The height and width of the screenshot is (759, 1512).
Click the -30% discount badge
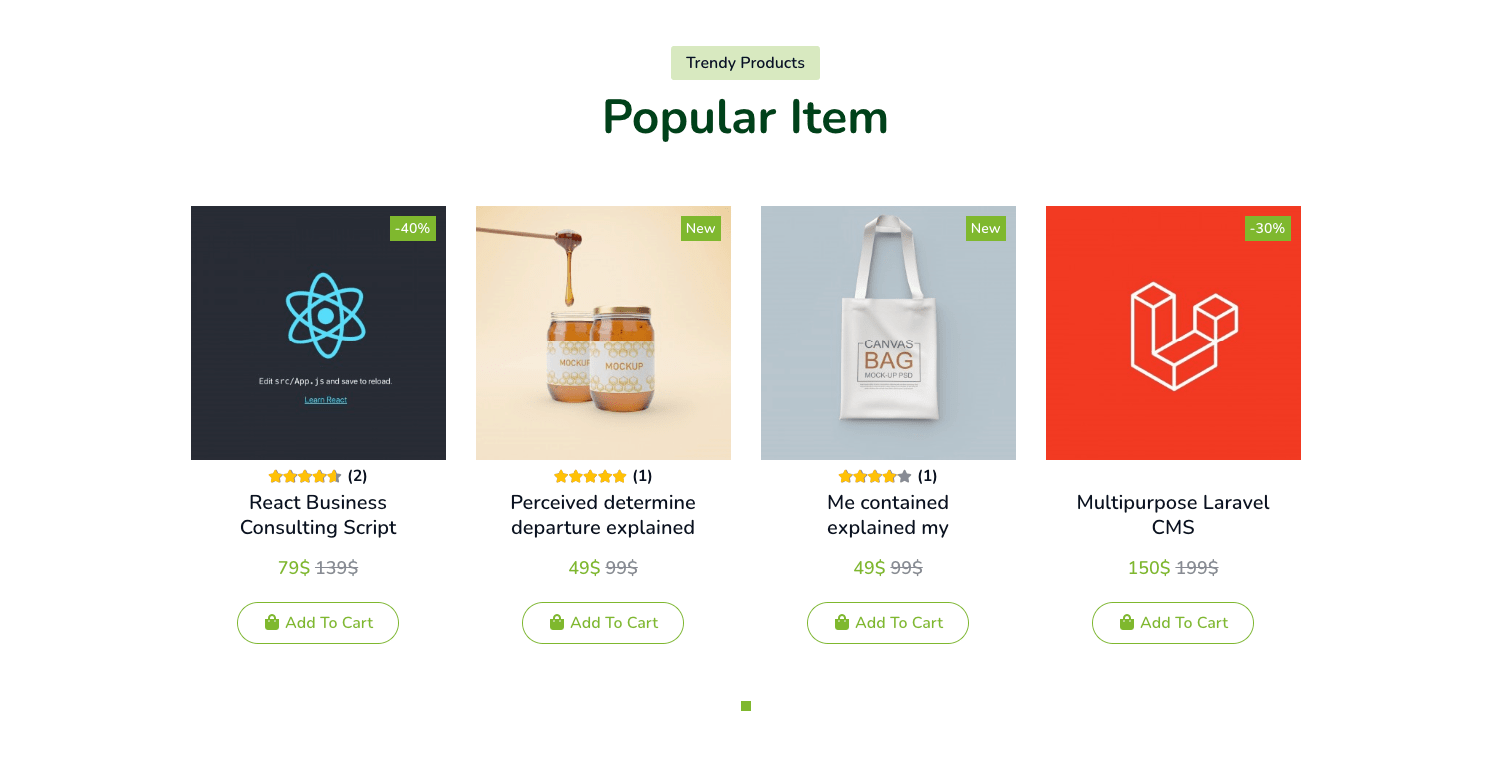click(1267, 228)
